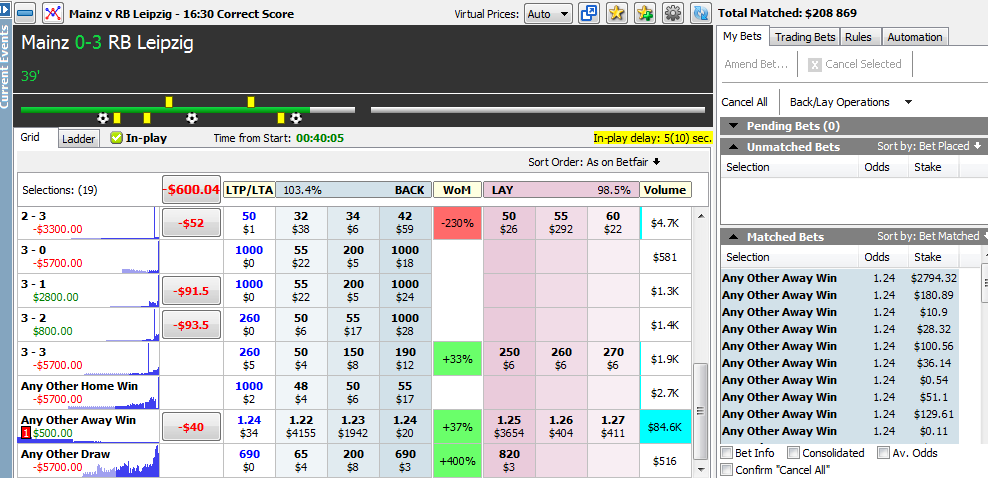988x478 pixels.
Task: Click the scrollbar thumb of the selections grid
Action: point(699,412)
